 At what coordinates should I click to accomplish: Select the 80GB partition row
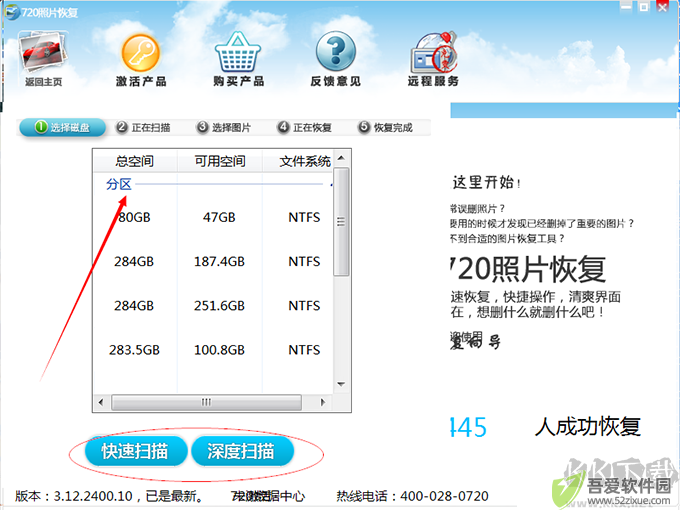click(x=213, y=217)
